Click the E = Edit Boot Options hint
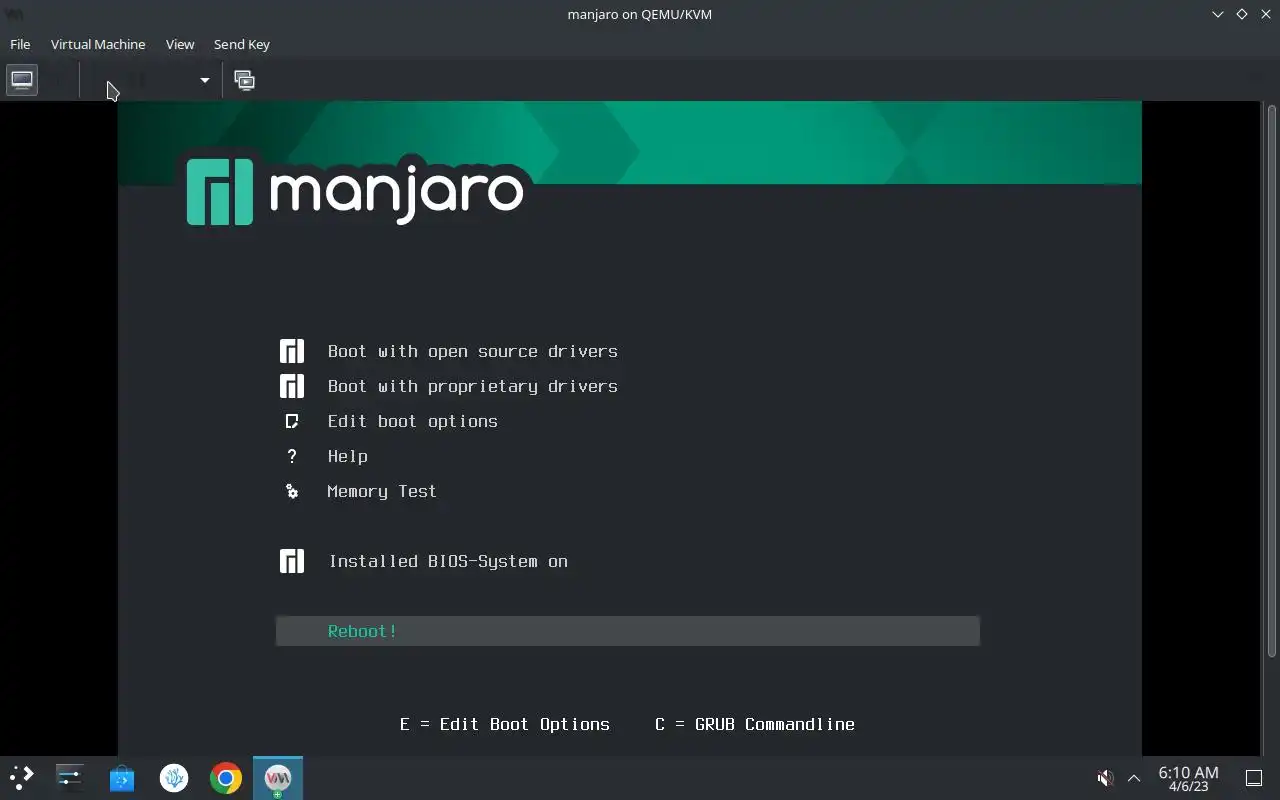This screenshot has height=800, width=1280. pos(505,724)
